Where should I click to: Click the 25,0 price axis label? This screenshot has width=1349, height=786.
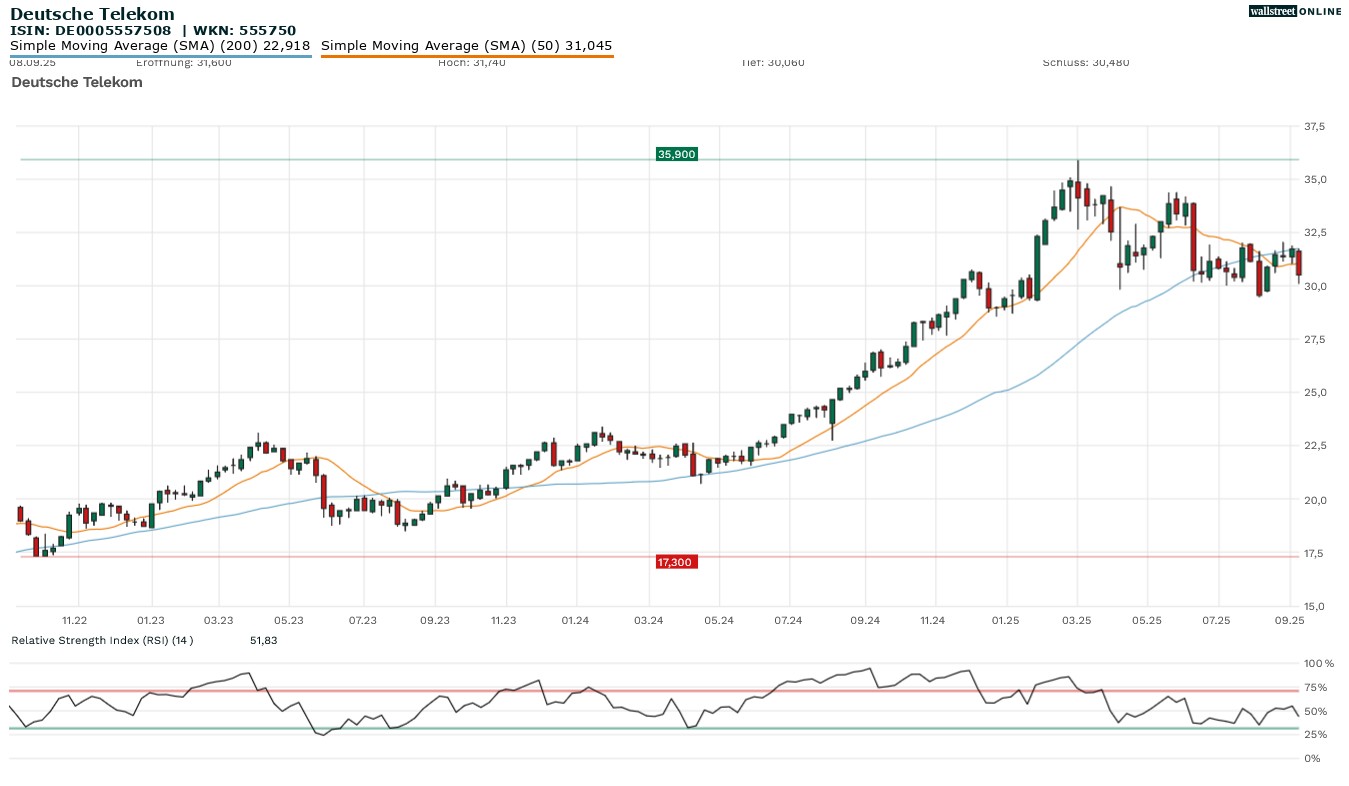click(1315, 393)
